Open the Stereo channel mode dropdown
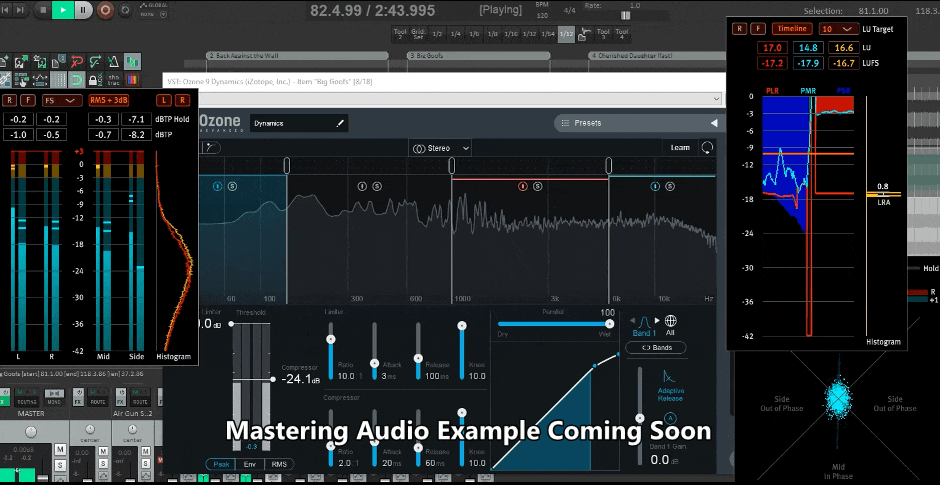The image size is (940, 485). pos(440,148)
